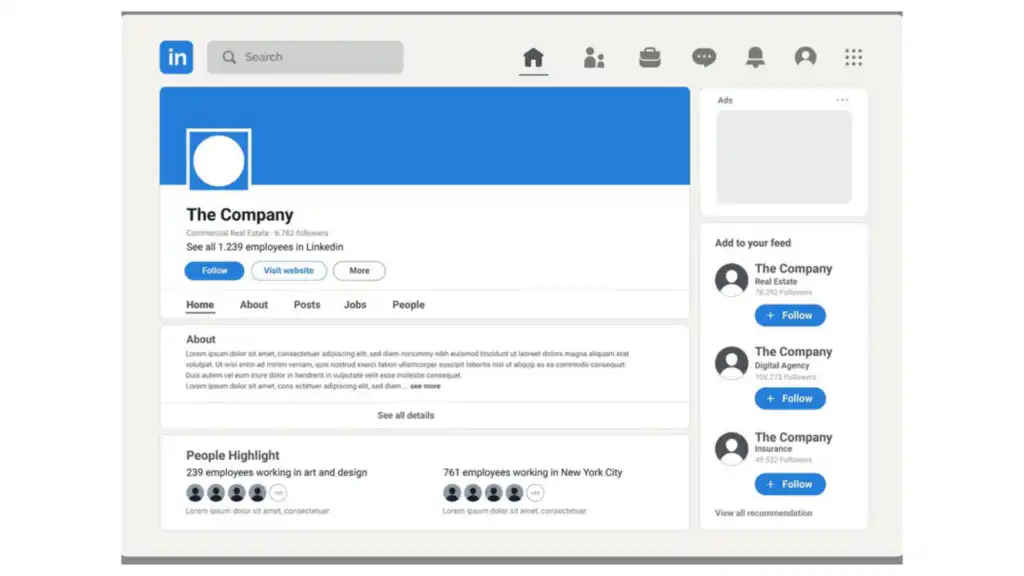Open the Posts tab
Viewport: 1024px width, 576px height.
[x=306, y=304]
